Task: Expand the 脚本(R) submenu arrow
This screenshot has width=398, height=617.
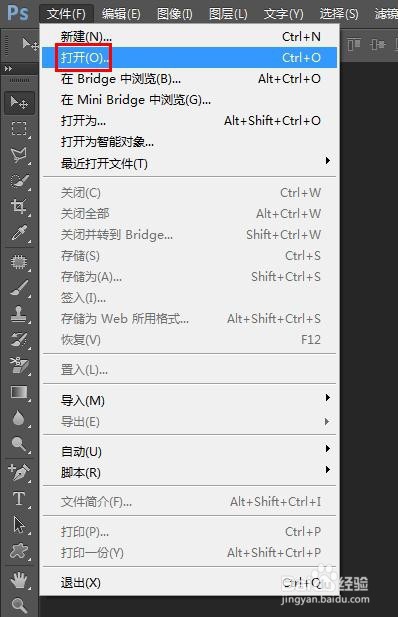Action: coord(328,469)
